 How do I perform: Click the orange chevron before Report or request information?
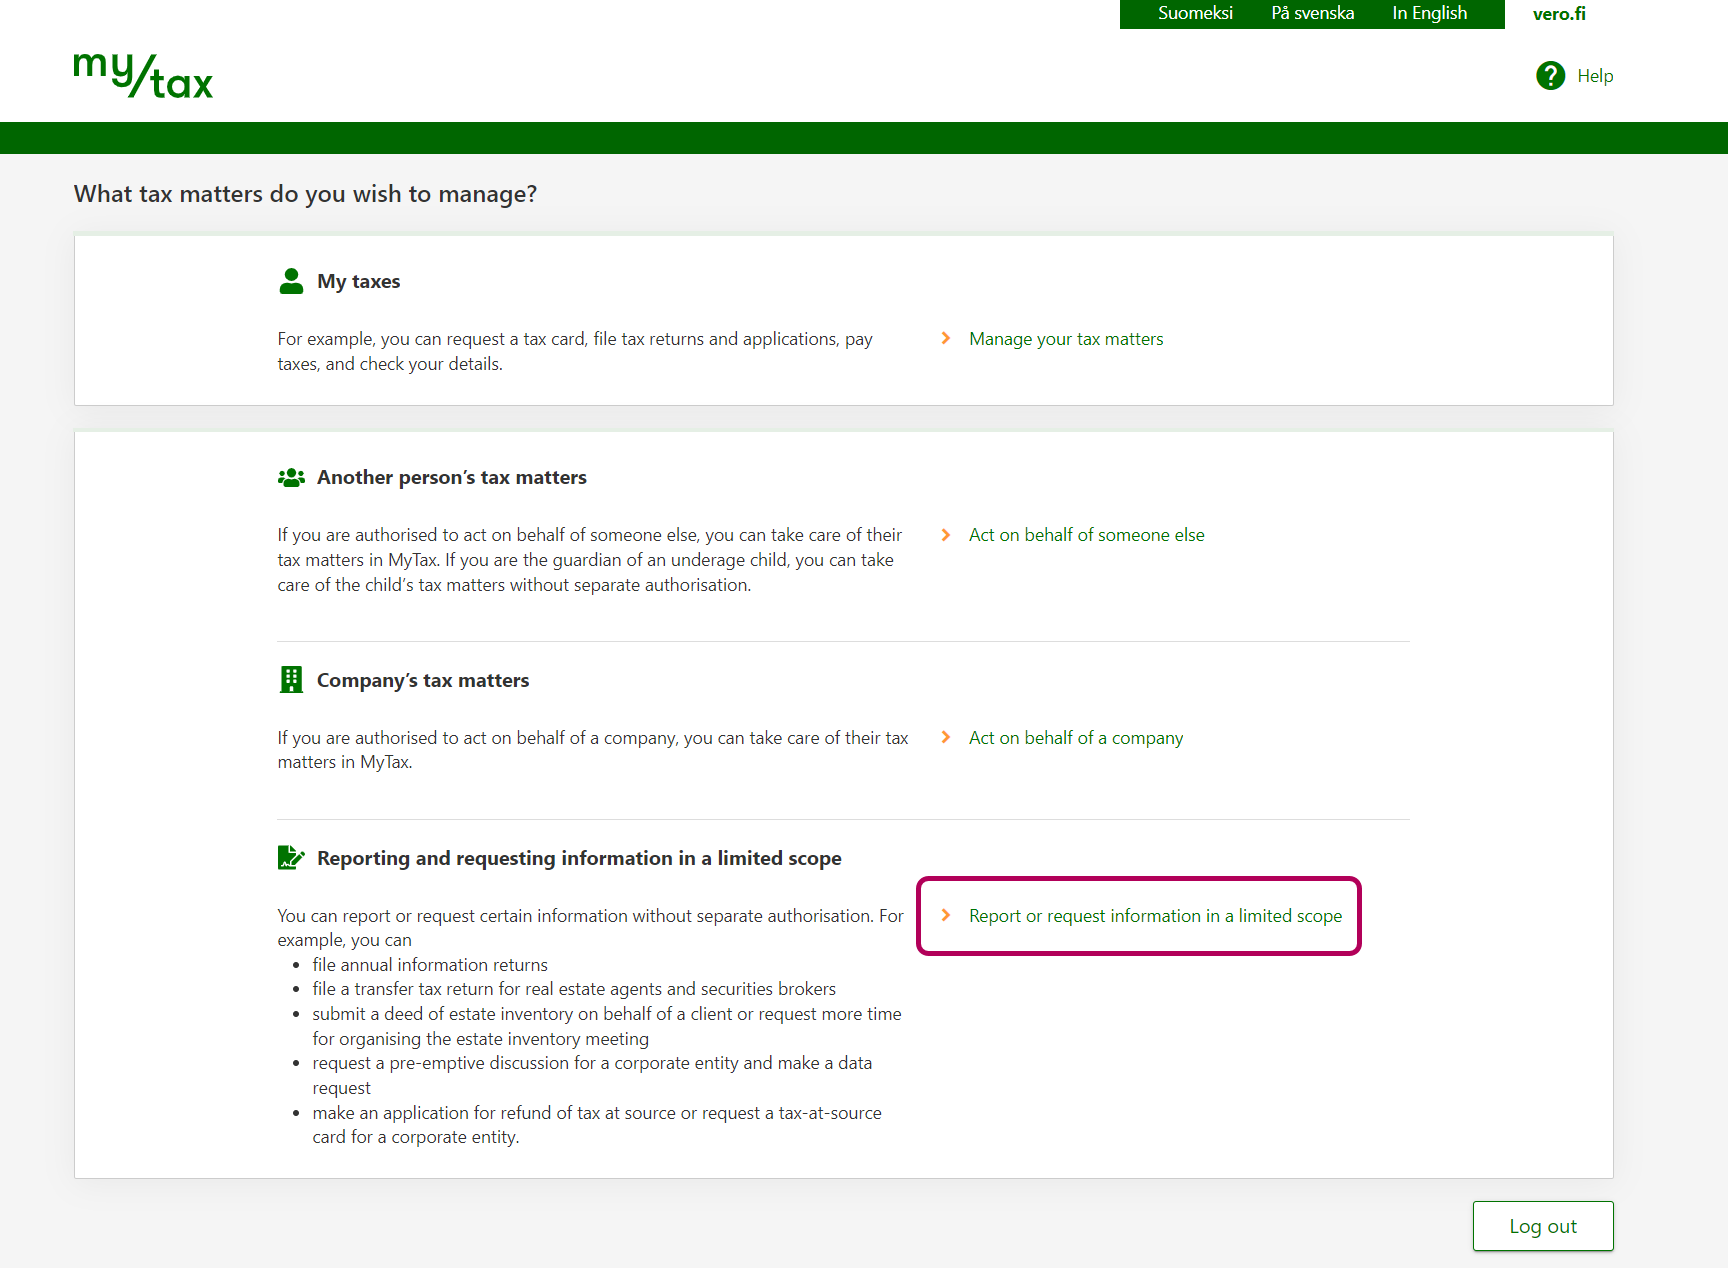coord(946,916)
